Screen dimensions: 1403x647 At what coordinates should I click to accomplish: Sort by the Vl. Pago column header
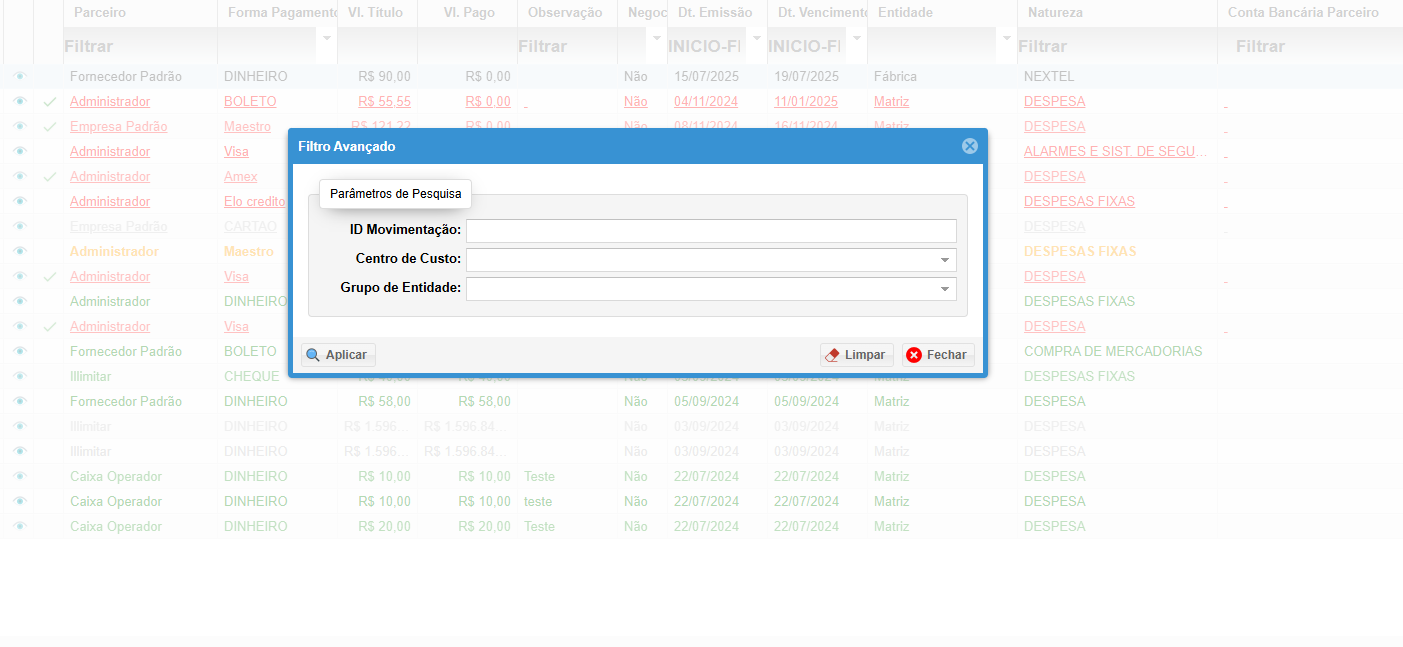coord(468,13)
